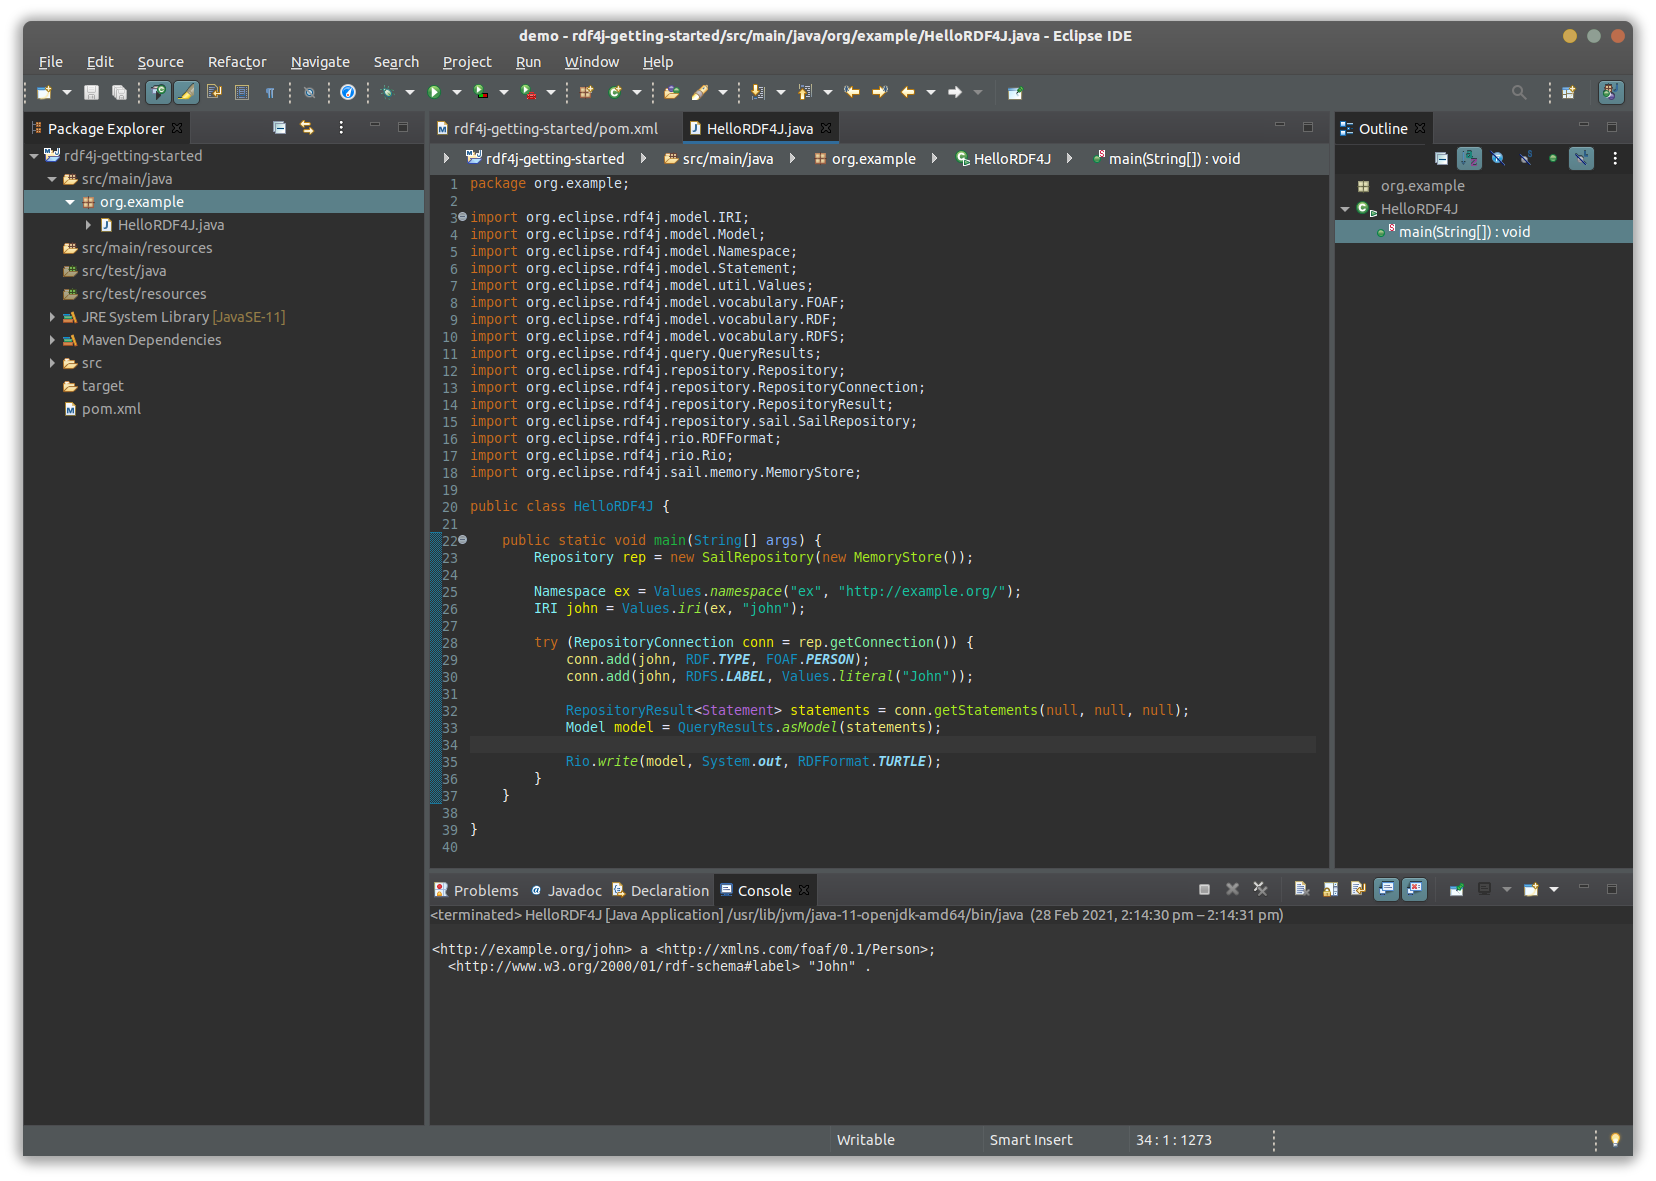Click src/main/java in the editor breadcrumb

[x=719, y=158]
